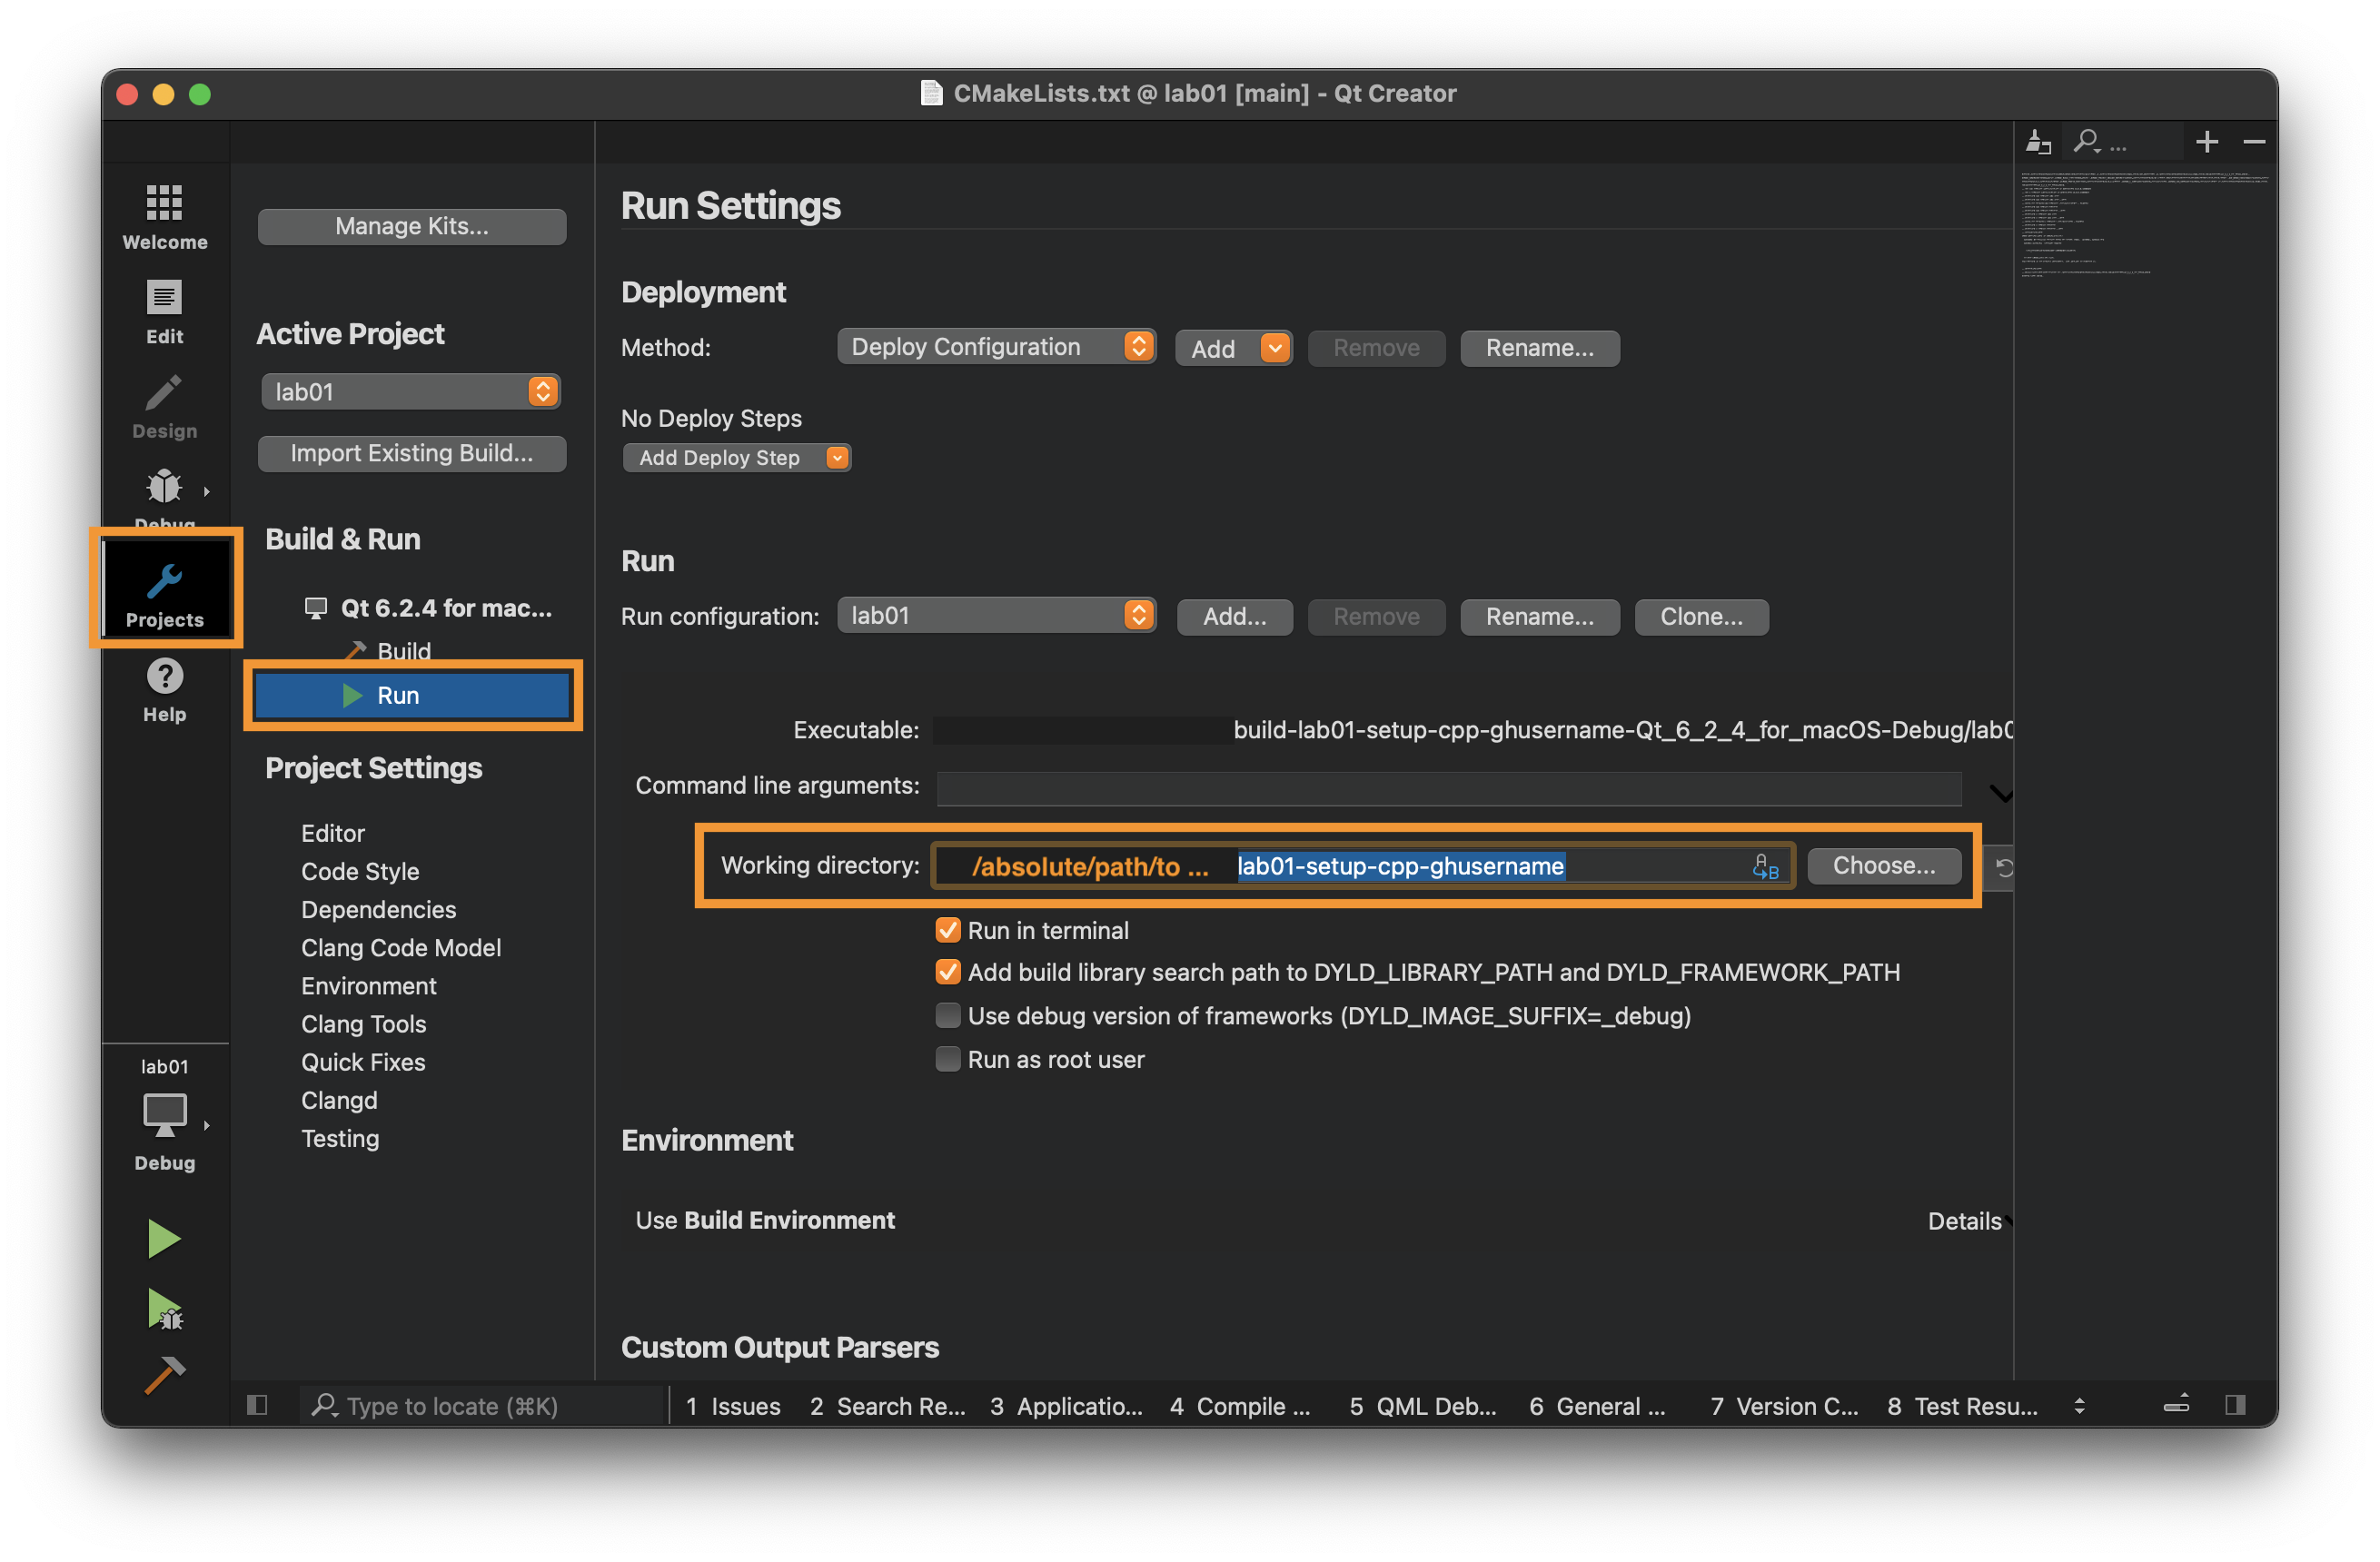The image size is (2380, 1562).
Task: Zoom out with minus icon
Action: coord(2254,142)
